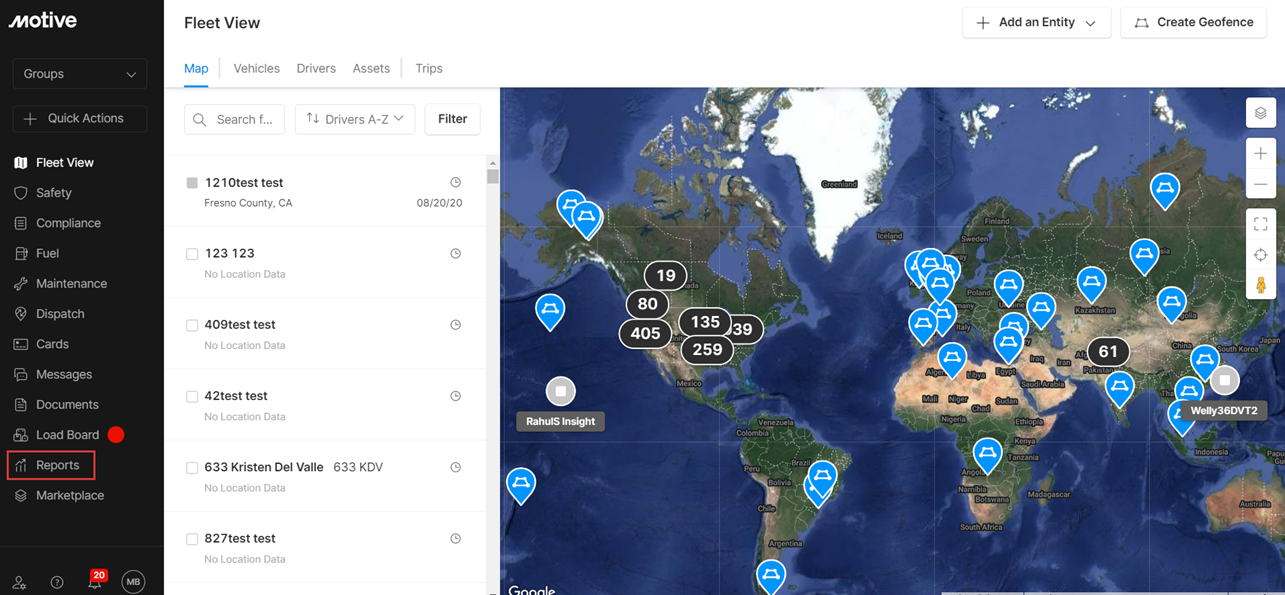Image resolution: width=1285 pixels, height=595 pixels.
Task: Expand the Add an Entity dropdown
Action: point(1036,22)
